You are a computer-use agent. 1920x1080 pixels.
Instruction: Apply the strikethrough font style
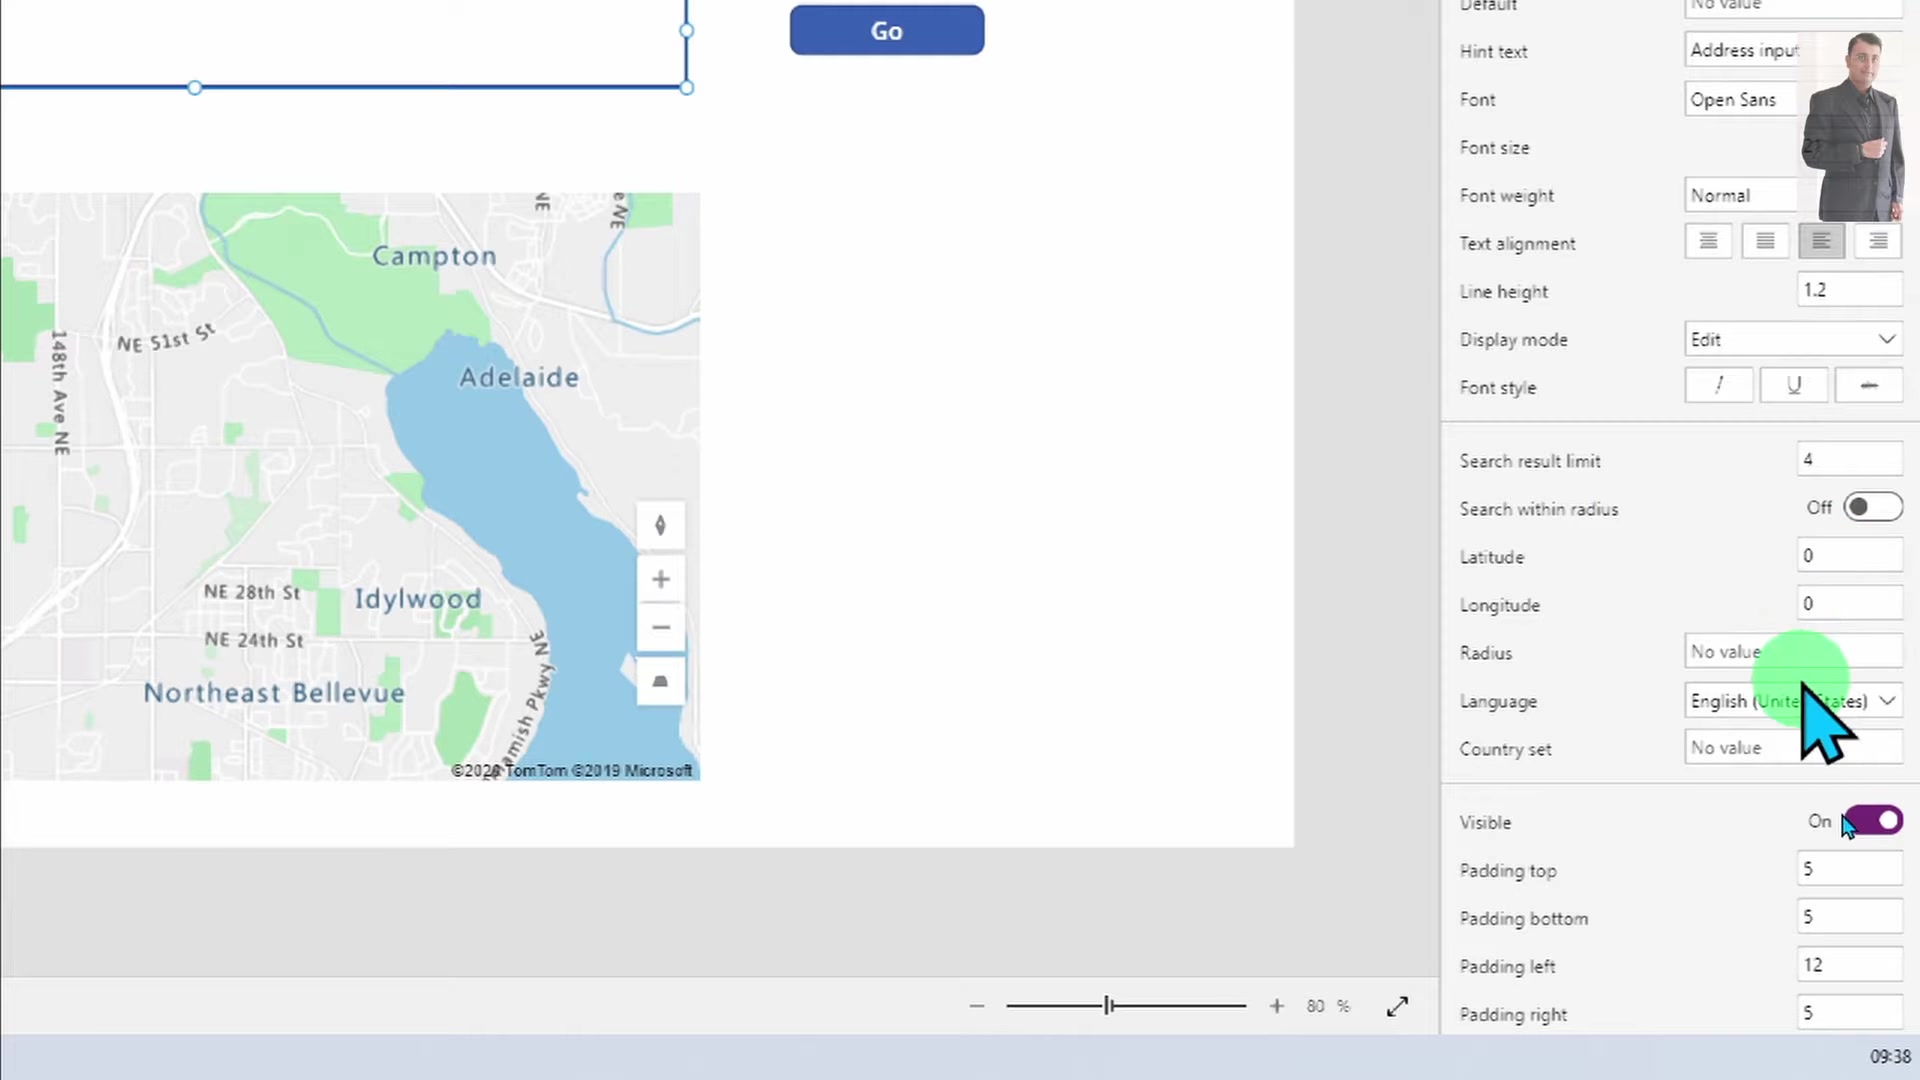1869,385
